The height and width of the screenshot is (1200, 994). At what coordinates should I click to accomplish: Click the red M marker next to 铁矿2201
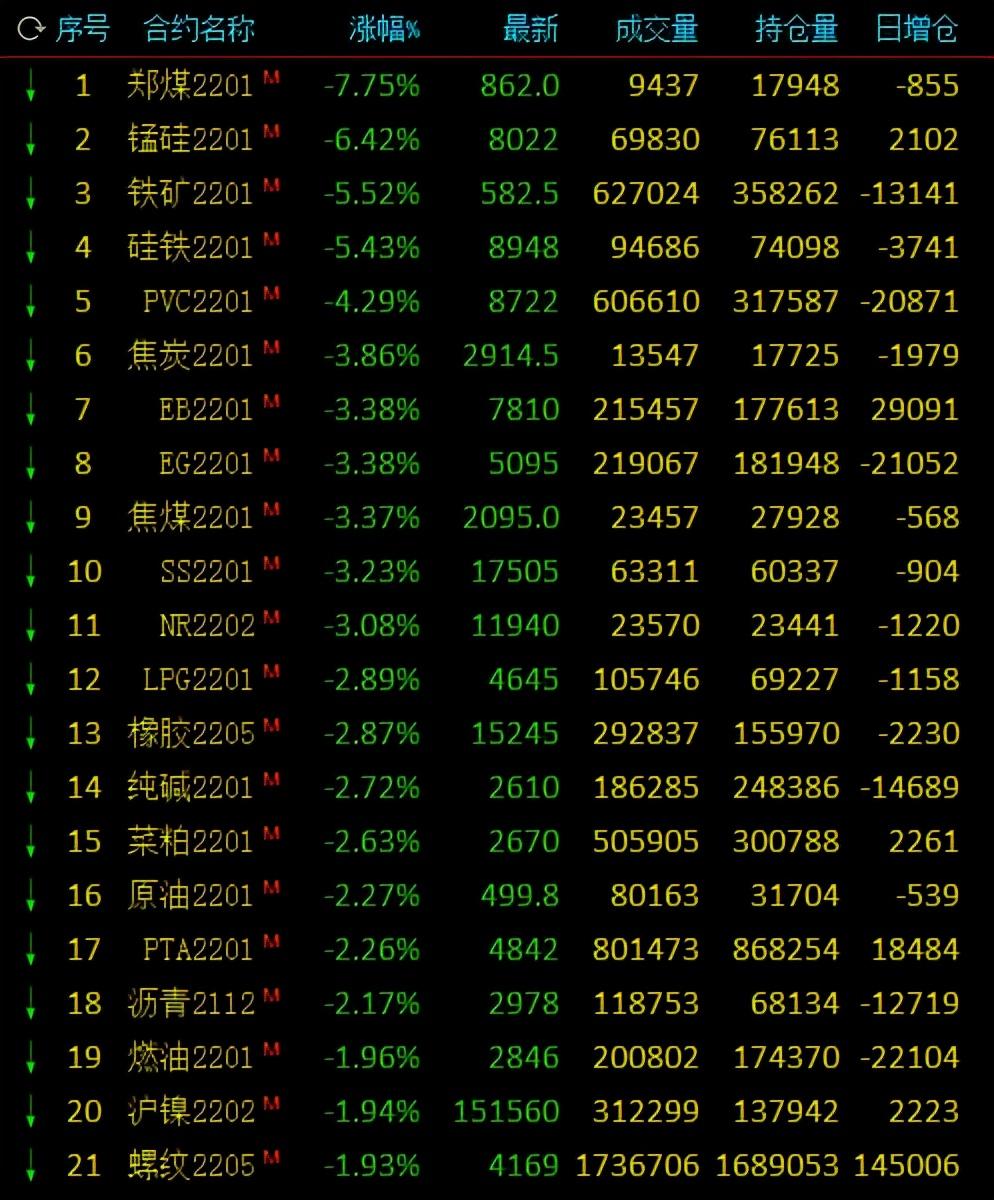point(270,183)
